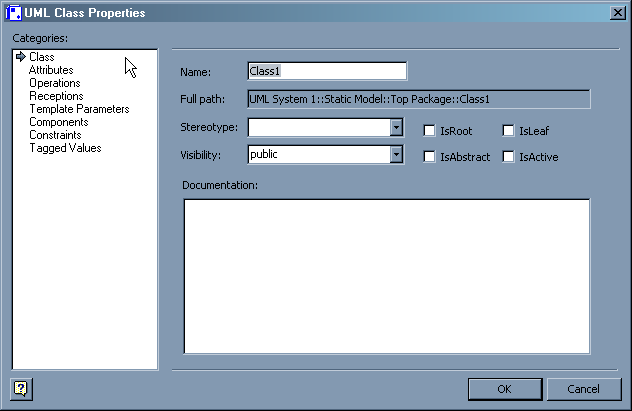Image resolution: width=632 pixels, height=411 pixels.
Task: Enable the IsRoot checkbox
Action: pyautogui.click(x=429, y=131)
